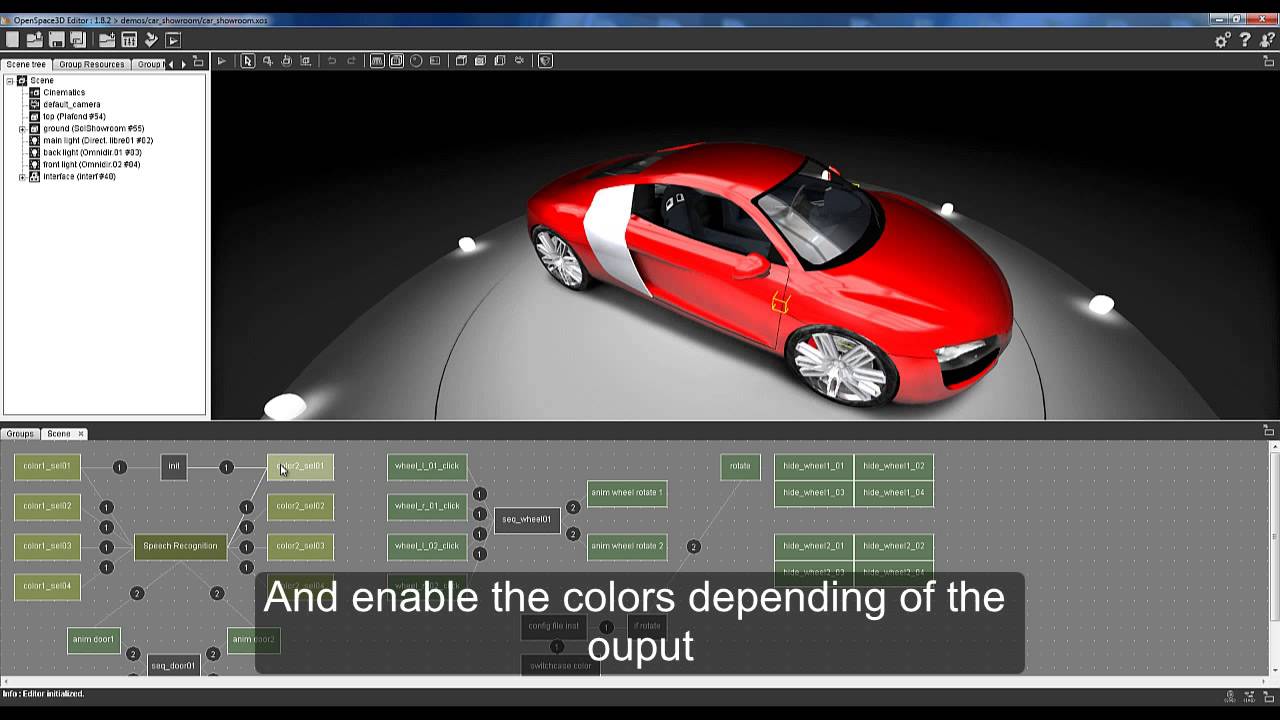Click link circle between color1_sel01 and init

pyautogui.click(x=120, y=467)
